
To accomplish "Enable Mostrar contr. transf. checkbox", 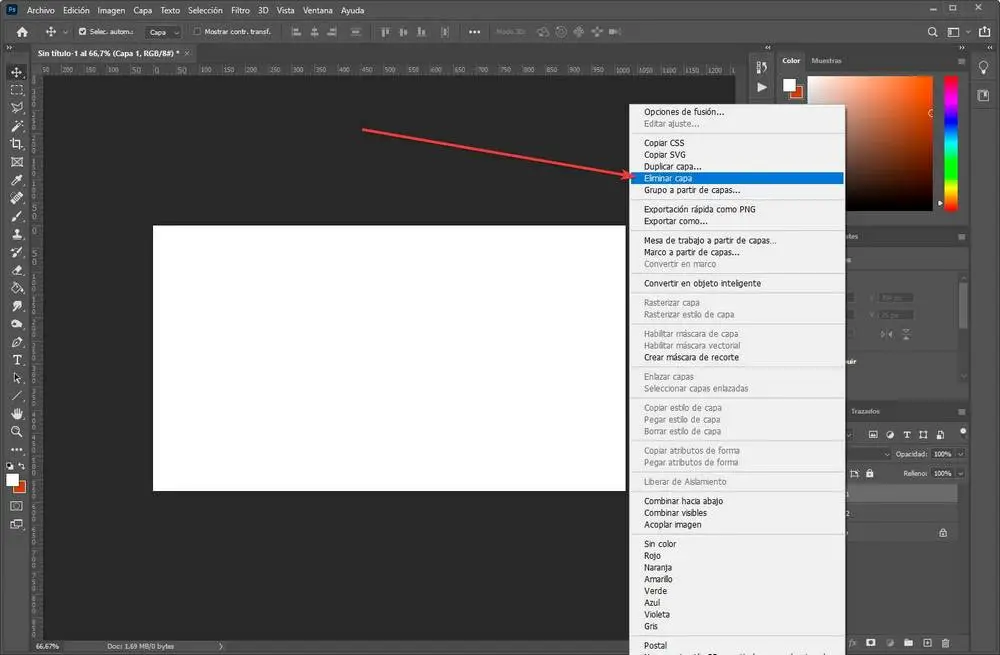I will click(x=196, y=32).
